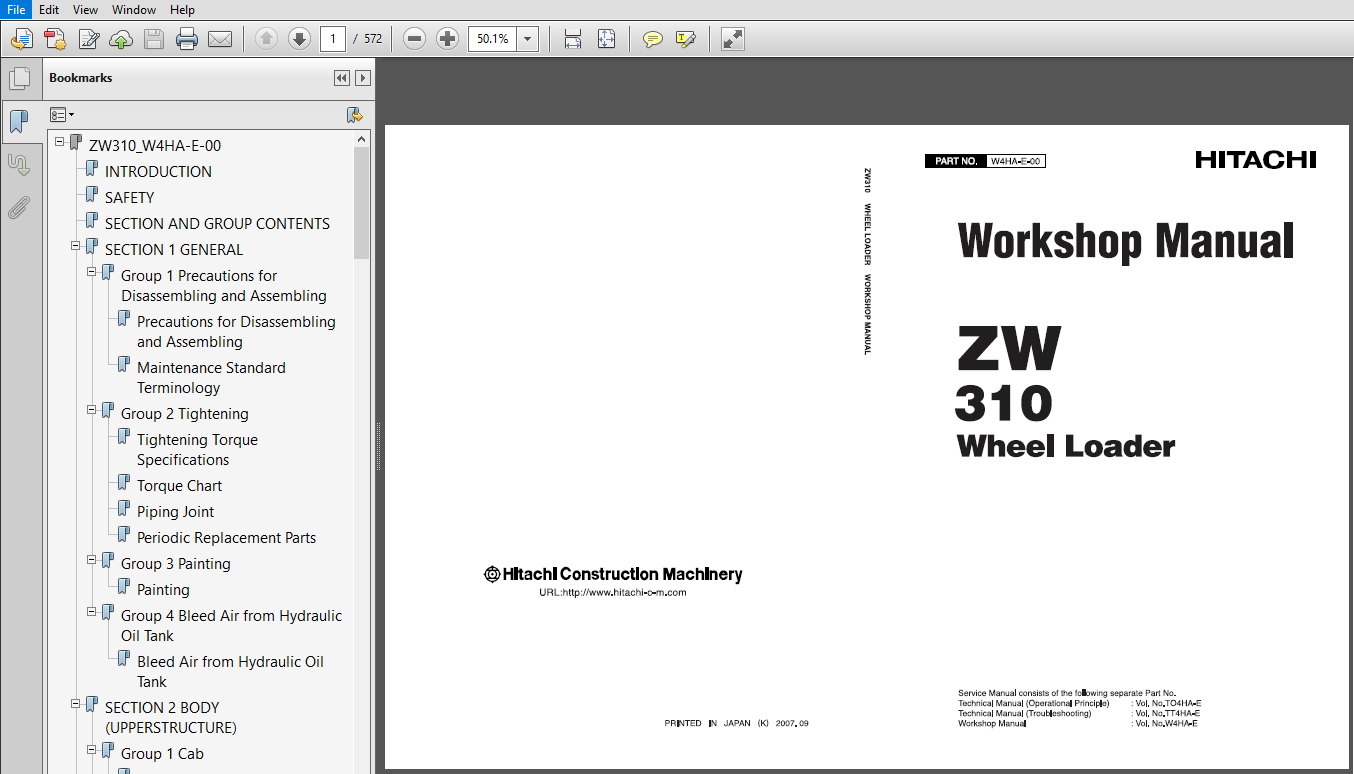
Task: Click the Email envelope icon
Action: pyautogui.click(x=220, y=40)
